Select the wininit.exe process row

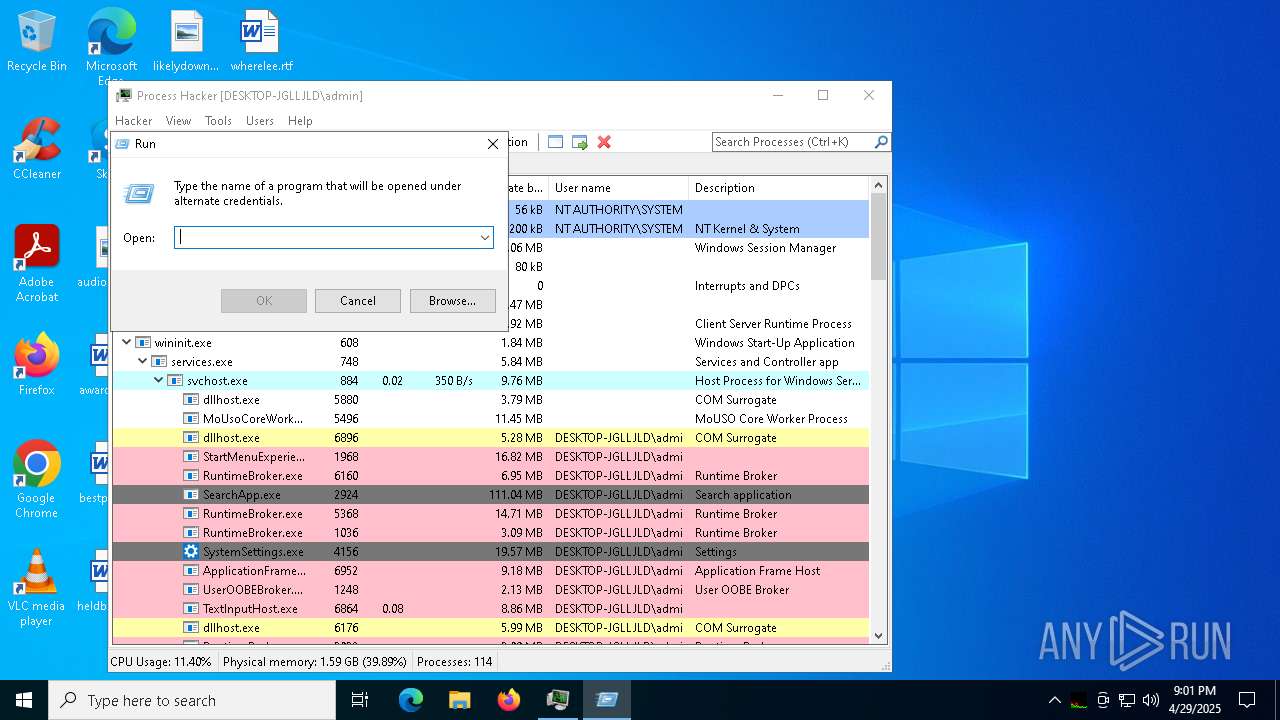[x=490, y=343]
